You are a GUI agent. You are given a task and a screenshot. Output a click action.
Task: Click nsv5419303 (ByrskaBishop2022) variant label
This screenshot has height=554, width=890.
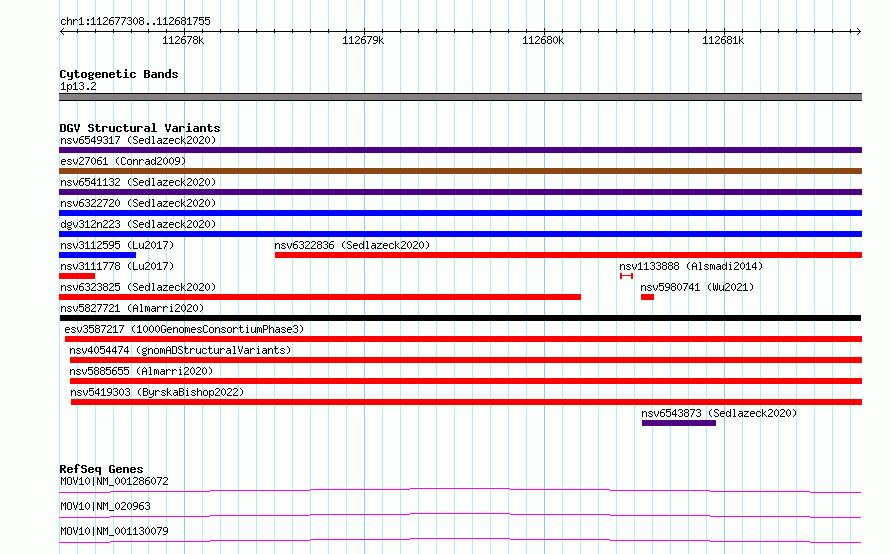pyautogui.click(x=157, y=392)
